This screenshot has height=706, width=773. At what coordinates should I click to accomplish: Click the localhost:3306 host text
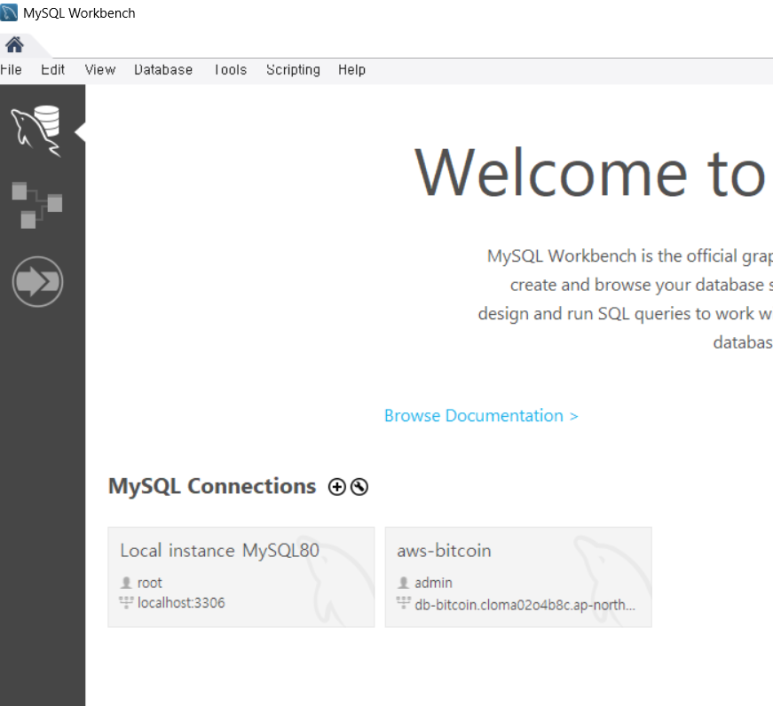(181, 603)
